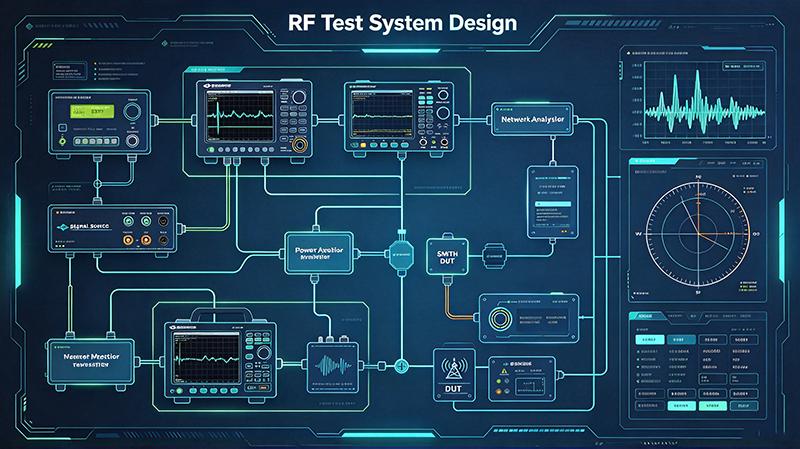Click the hexagonal coupler node beside Power Amplifier
The width and height of the screenshot is (800, 449).
[402, 254]
